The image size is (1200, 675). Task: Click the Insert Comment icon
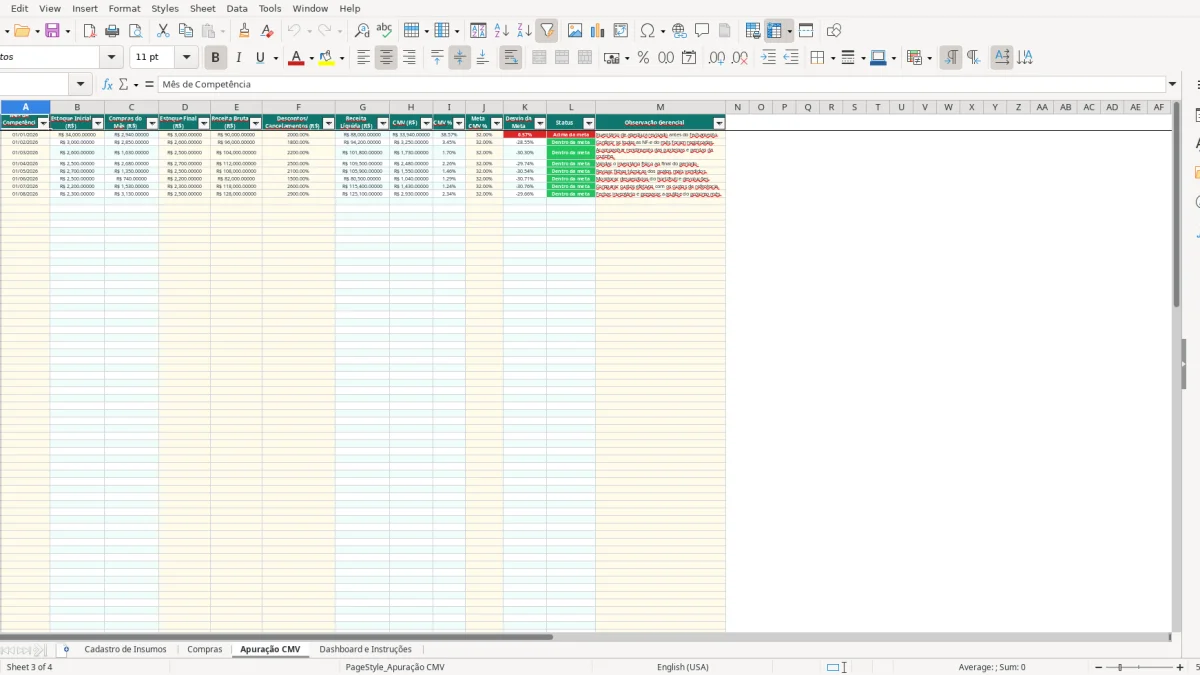[x=702, y=31]
